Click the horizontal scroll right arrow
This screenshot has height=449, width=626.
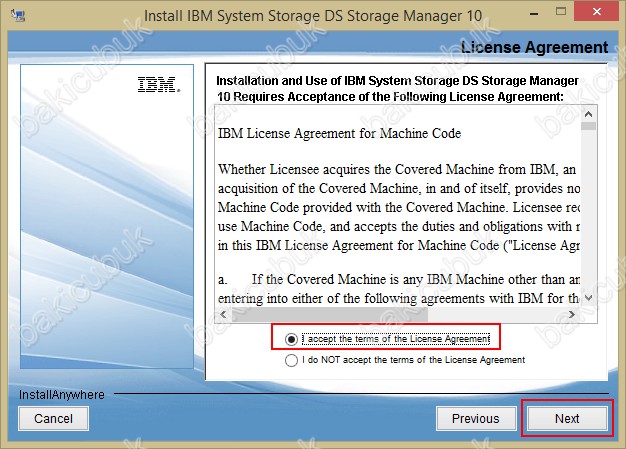(572, 314)
